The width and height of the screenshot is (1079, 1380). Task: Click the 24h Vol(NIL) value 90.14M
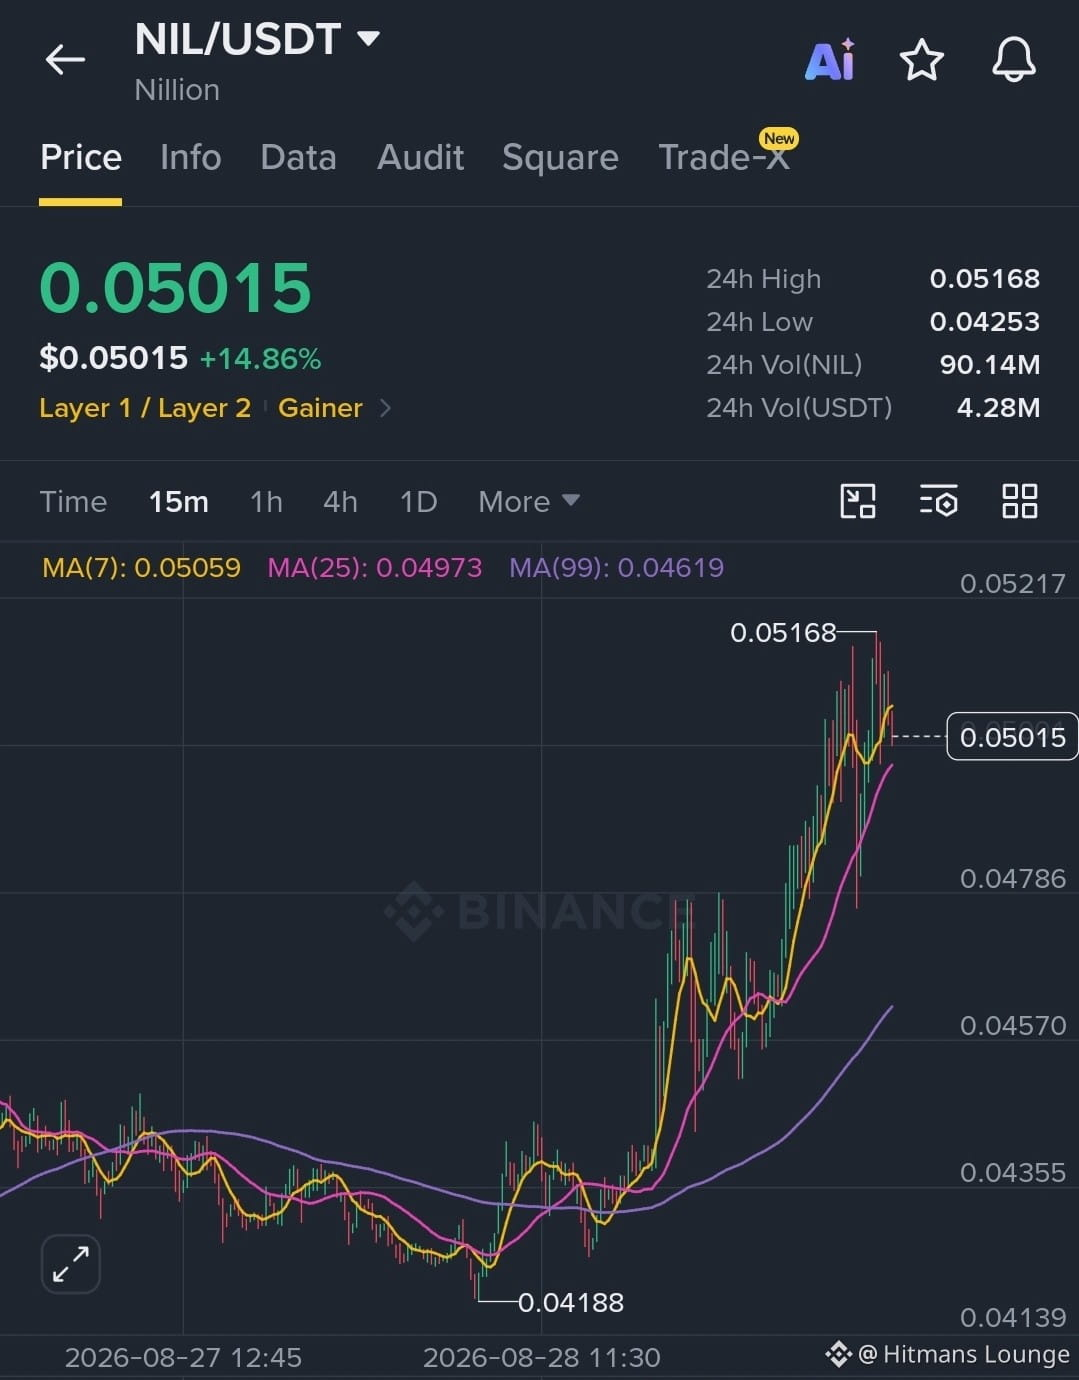(990, 365)
